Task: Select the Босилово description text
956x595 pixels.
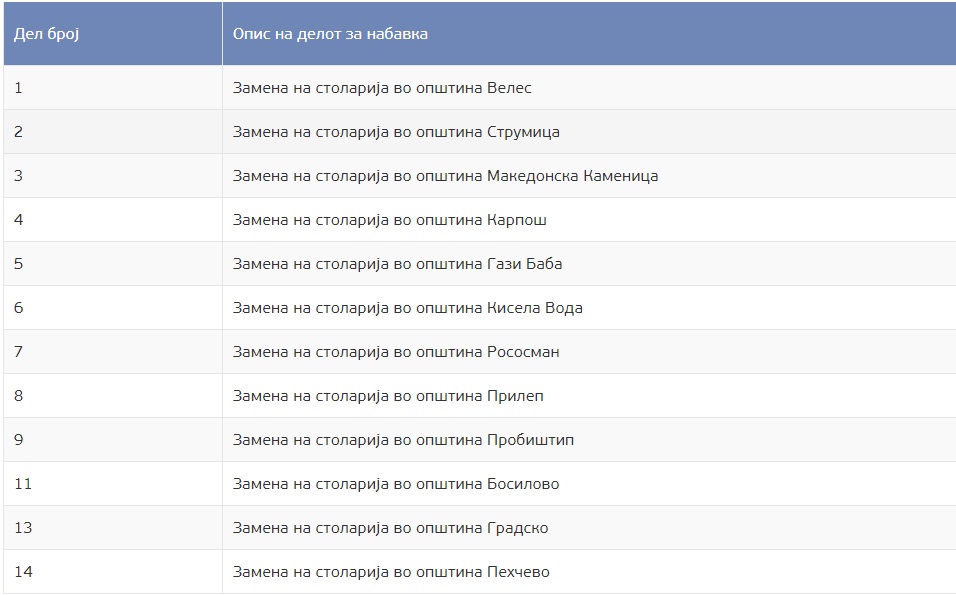Action: (x=396, y=484)
